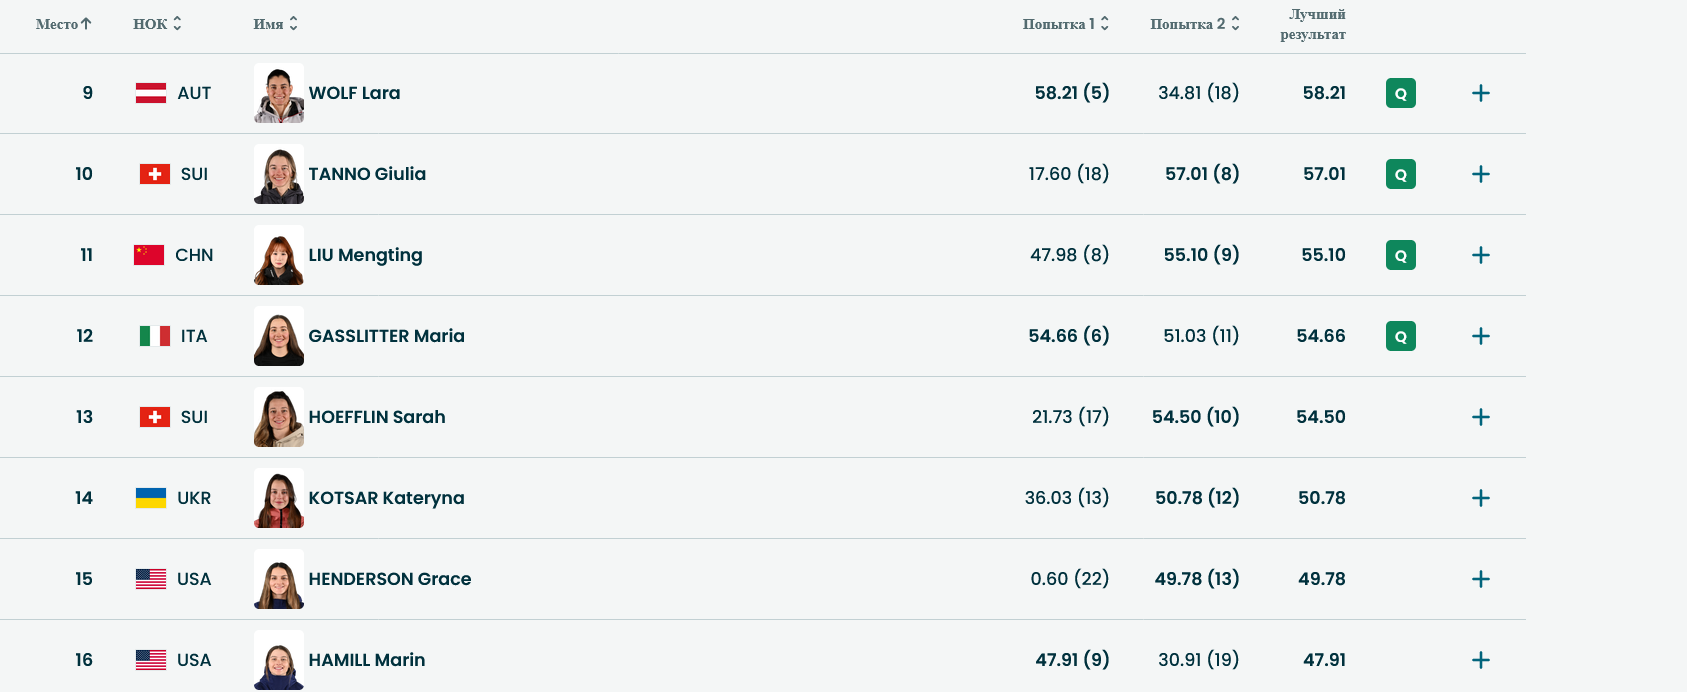1687x692 pixels.
Task: Sort results by Попытка 2
Action: tap(1194, 24)
